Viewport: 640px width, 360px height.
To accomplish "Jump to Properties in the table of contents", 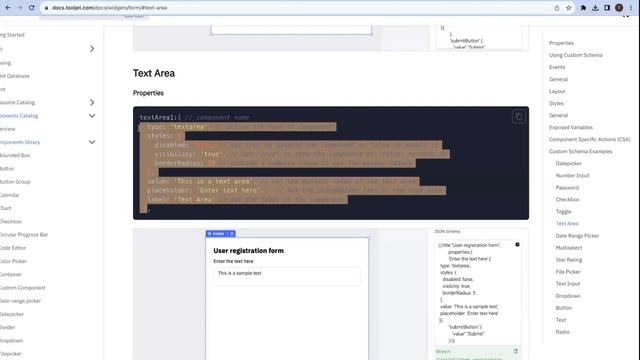I will coord(561,43).
